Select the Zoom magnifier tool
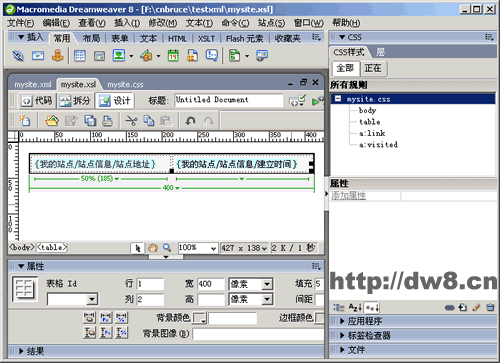This screenshot has width=500, height=363. click(x=167, y=248)
